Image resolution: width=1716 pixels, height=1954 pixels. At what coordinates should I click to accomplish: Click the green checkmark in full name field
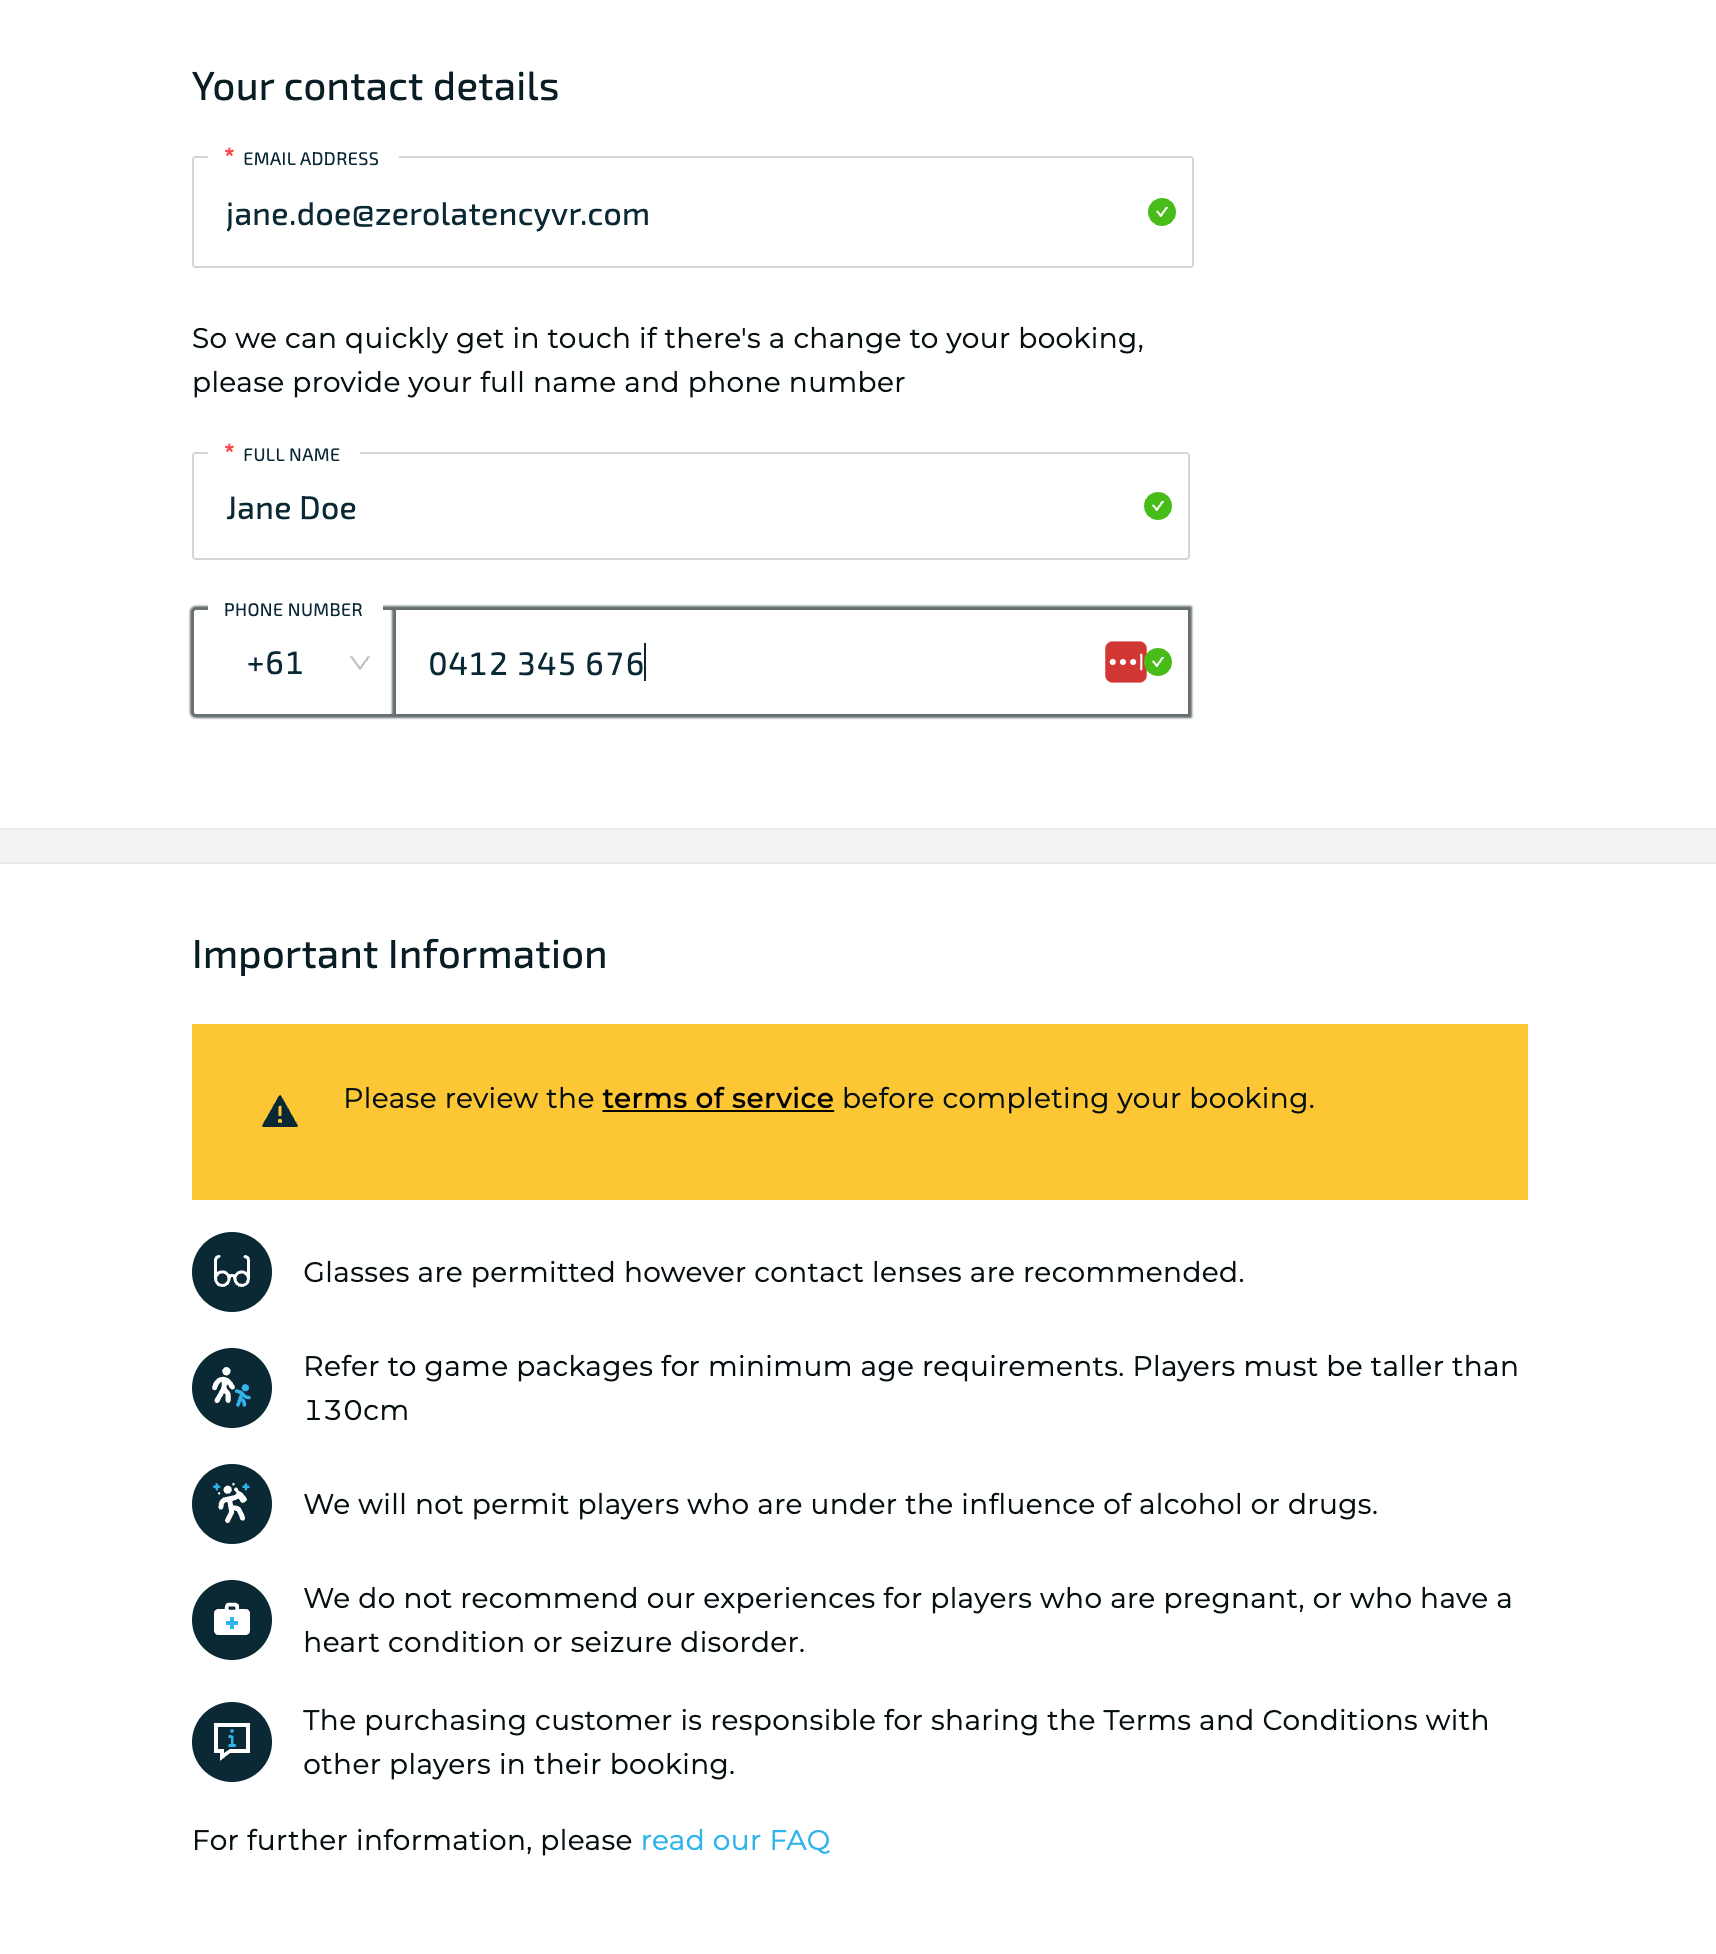point(1157,506)
